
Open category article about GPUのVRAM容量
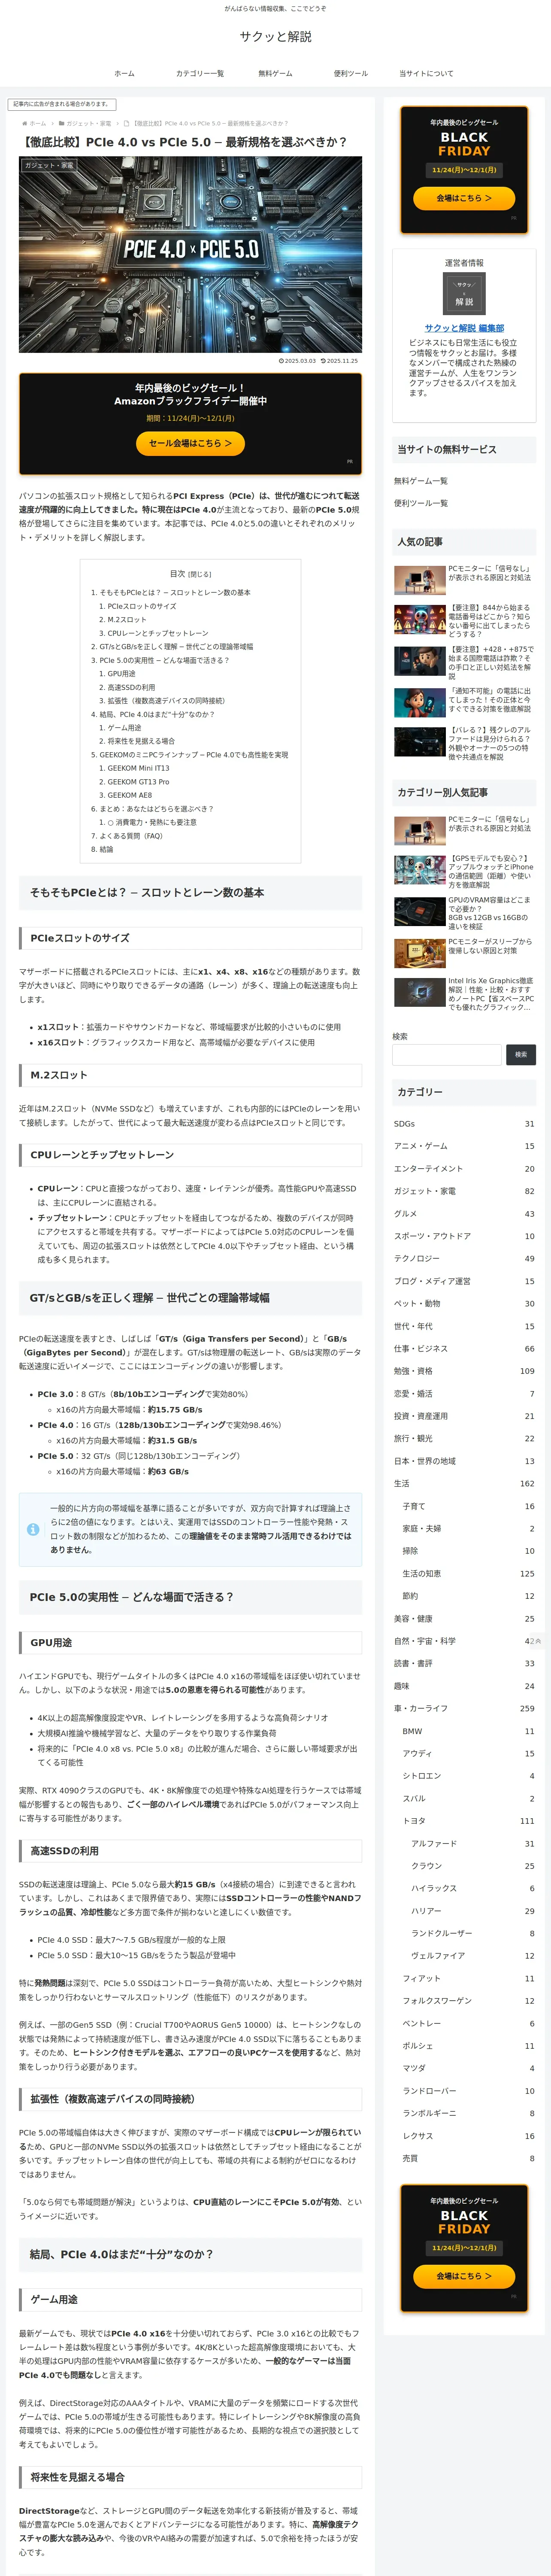coord(464,913)
